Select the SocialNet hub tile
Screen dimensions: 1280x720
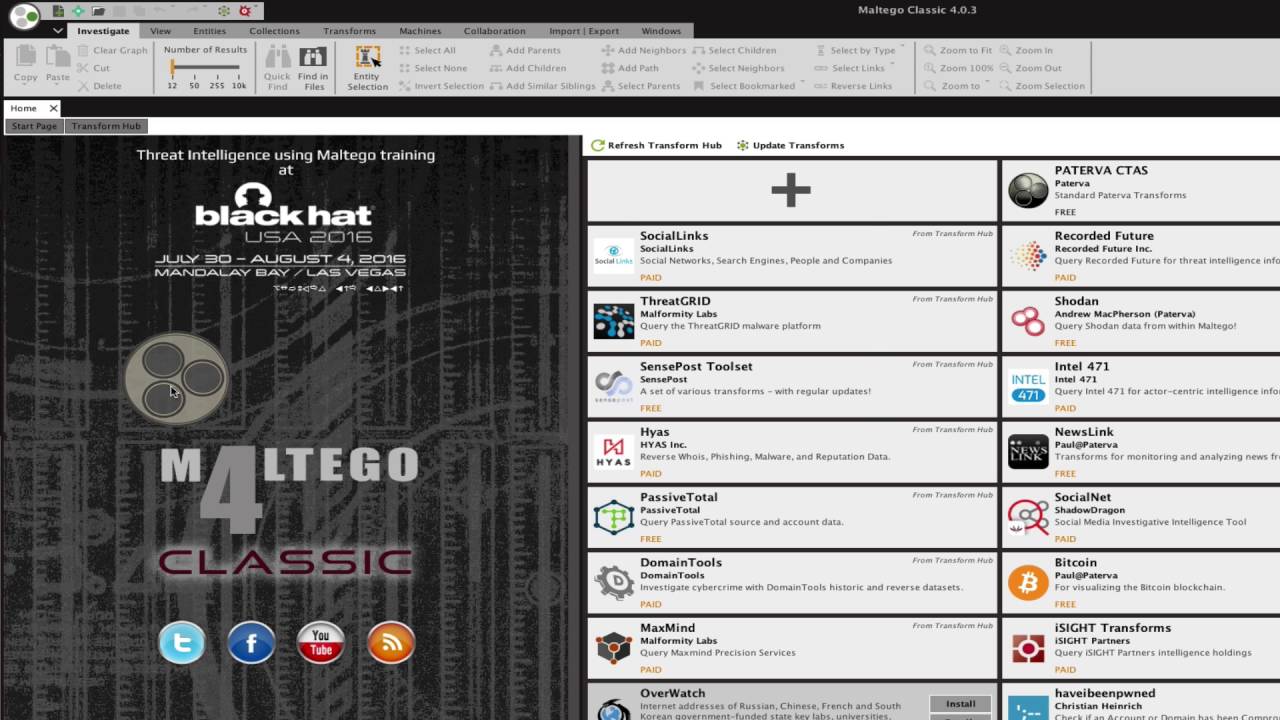[1141, 517]
